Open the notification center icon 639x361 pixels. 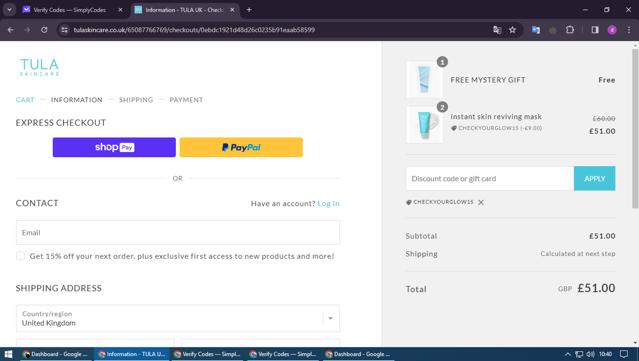(x=624, y=354)
